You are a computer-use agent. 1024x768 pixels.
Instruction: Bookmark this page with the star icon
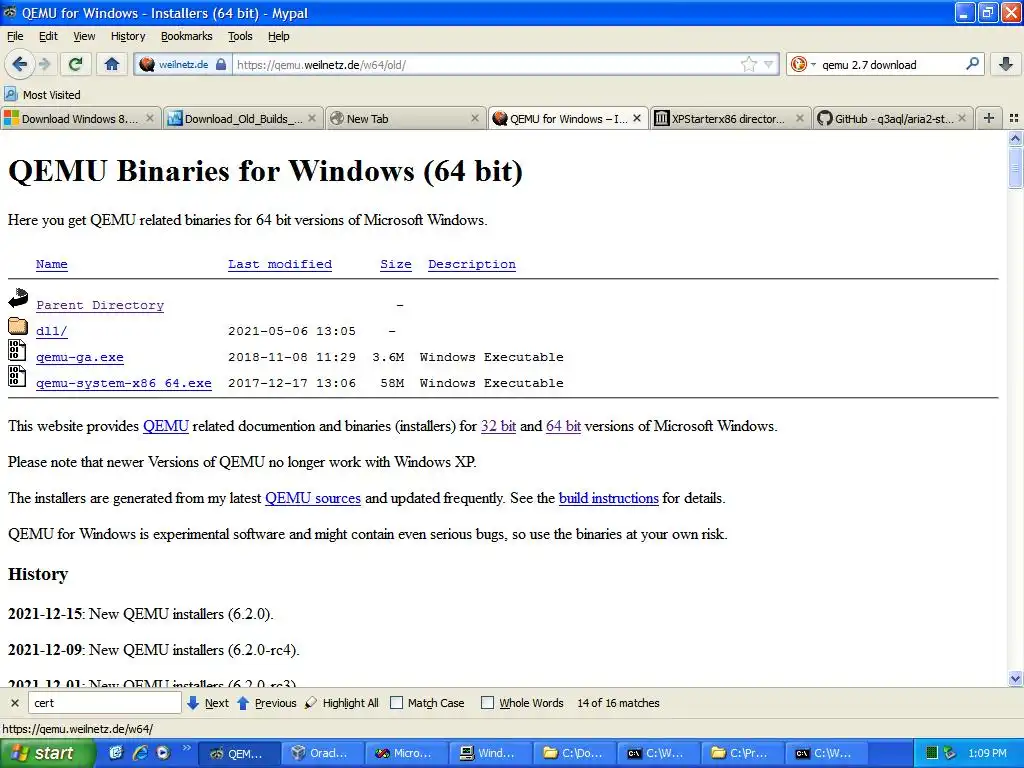pos(748,64)
